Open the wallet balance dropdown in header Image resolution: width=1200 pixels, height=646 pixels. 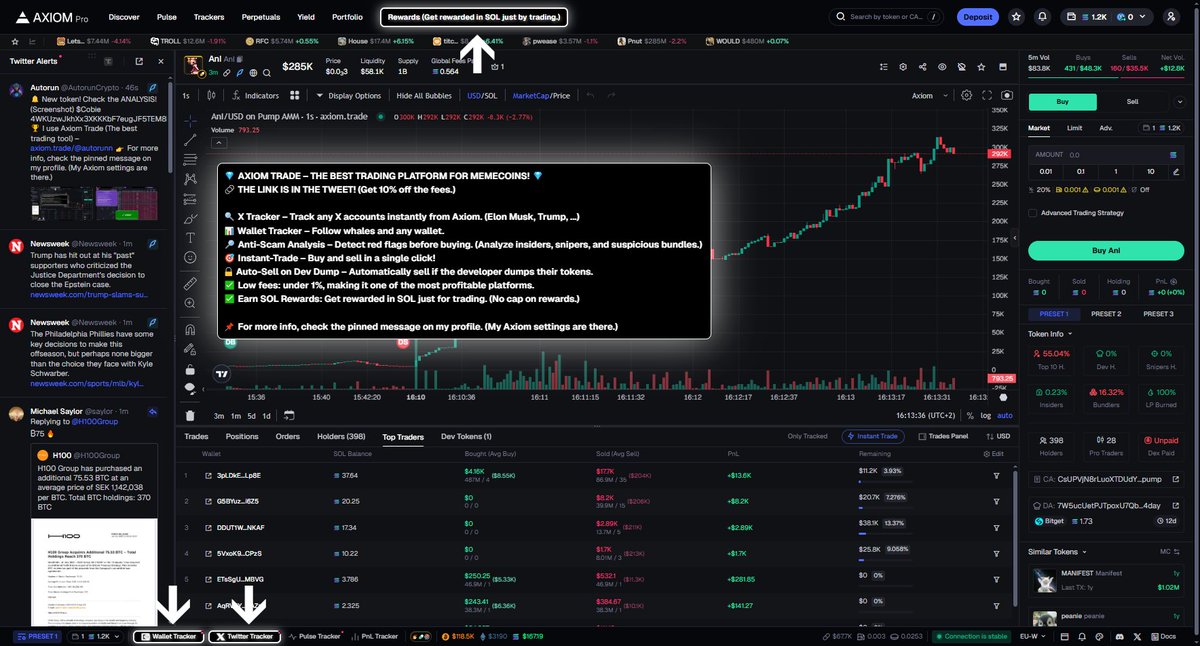[x=1108, y=17]
